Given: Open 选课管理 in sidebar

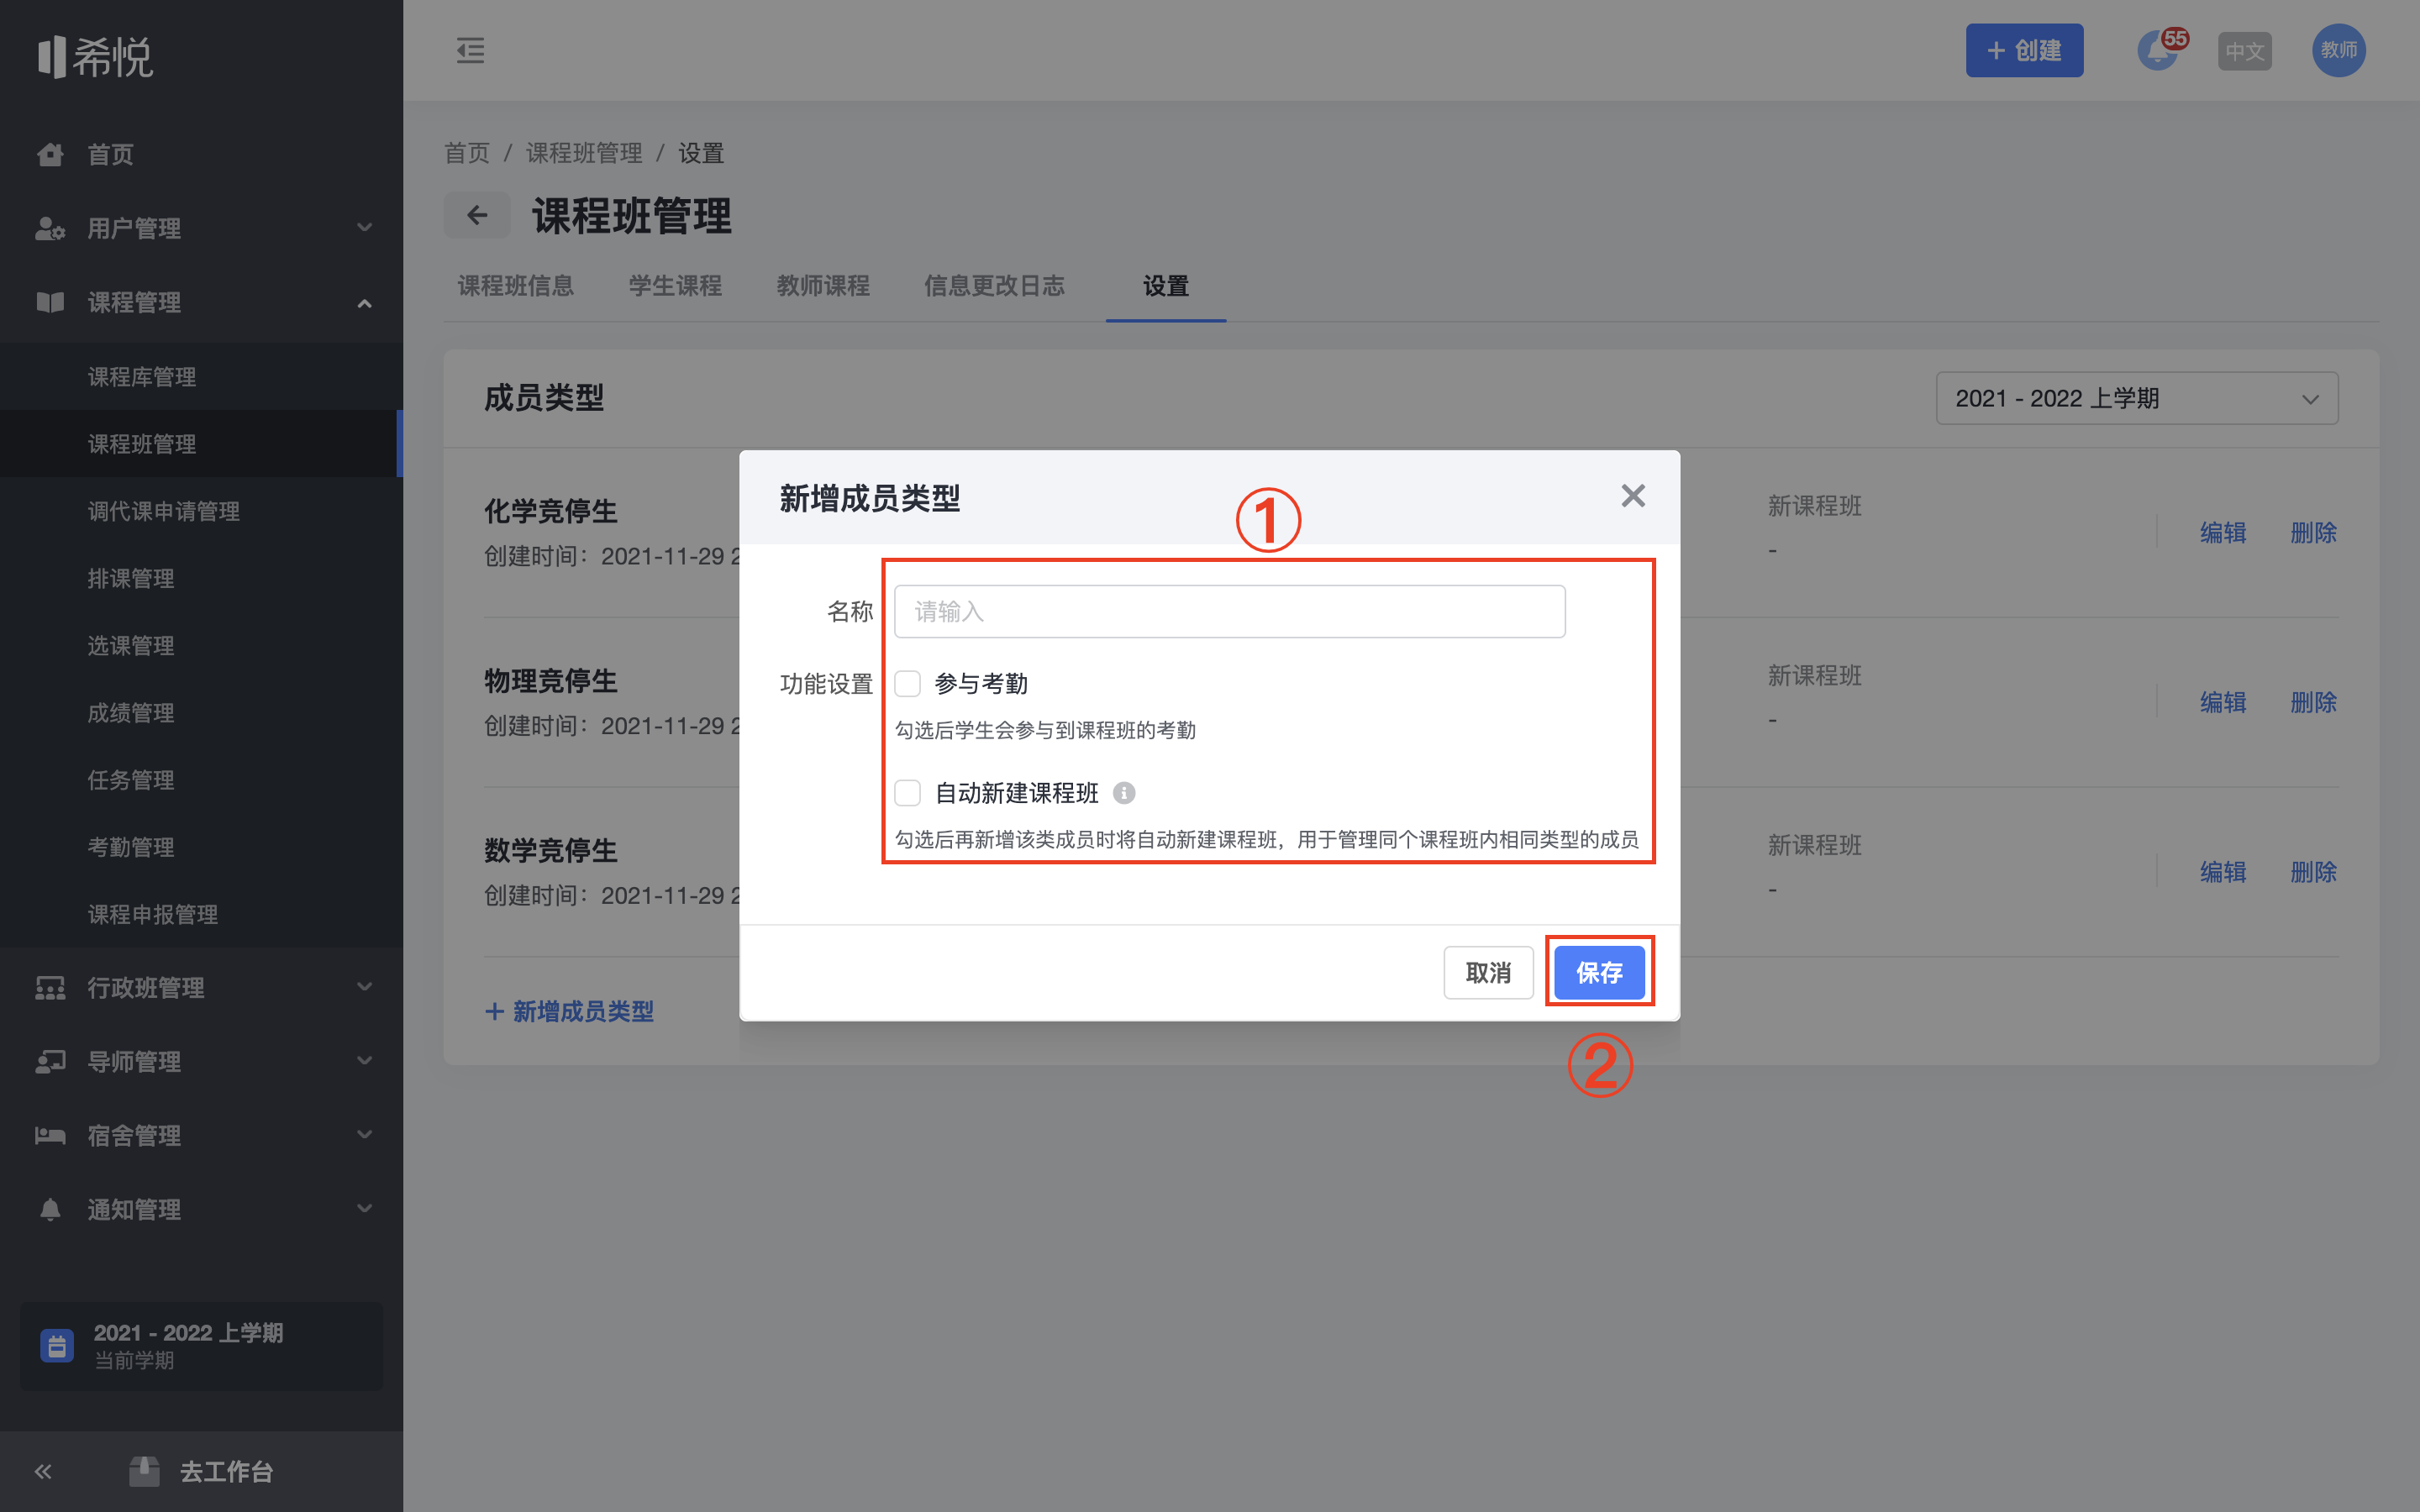Looking at the screenshot, I should pos(201,645).
